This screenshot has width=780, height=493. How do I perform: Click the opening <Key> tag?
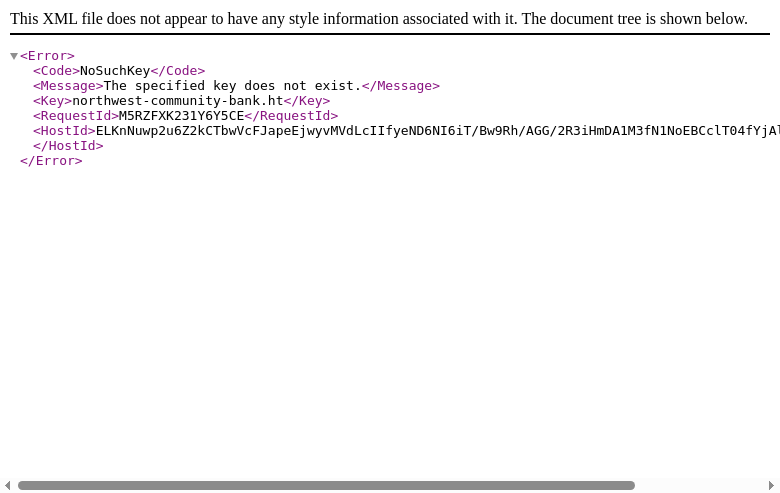click(x=52, y=100)
